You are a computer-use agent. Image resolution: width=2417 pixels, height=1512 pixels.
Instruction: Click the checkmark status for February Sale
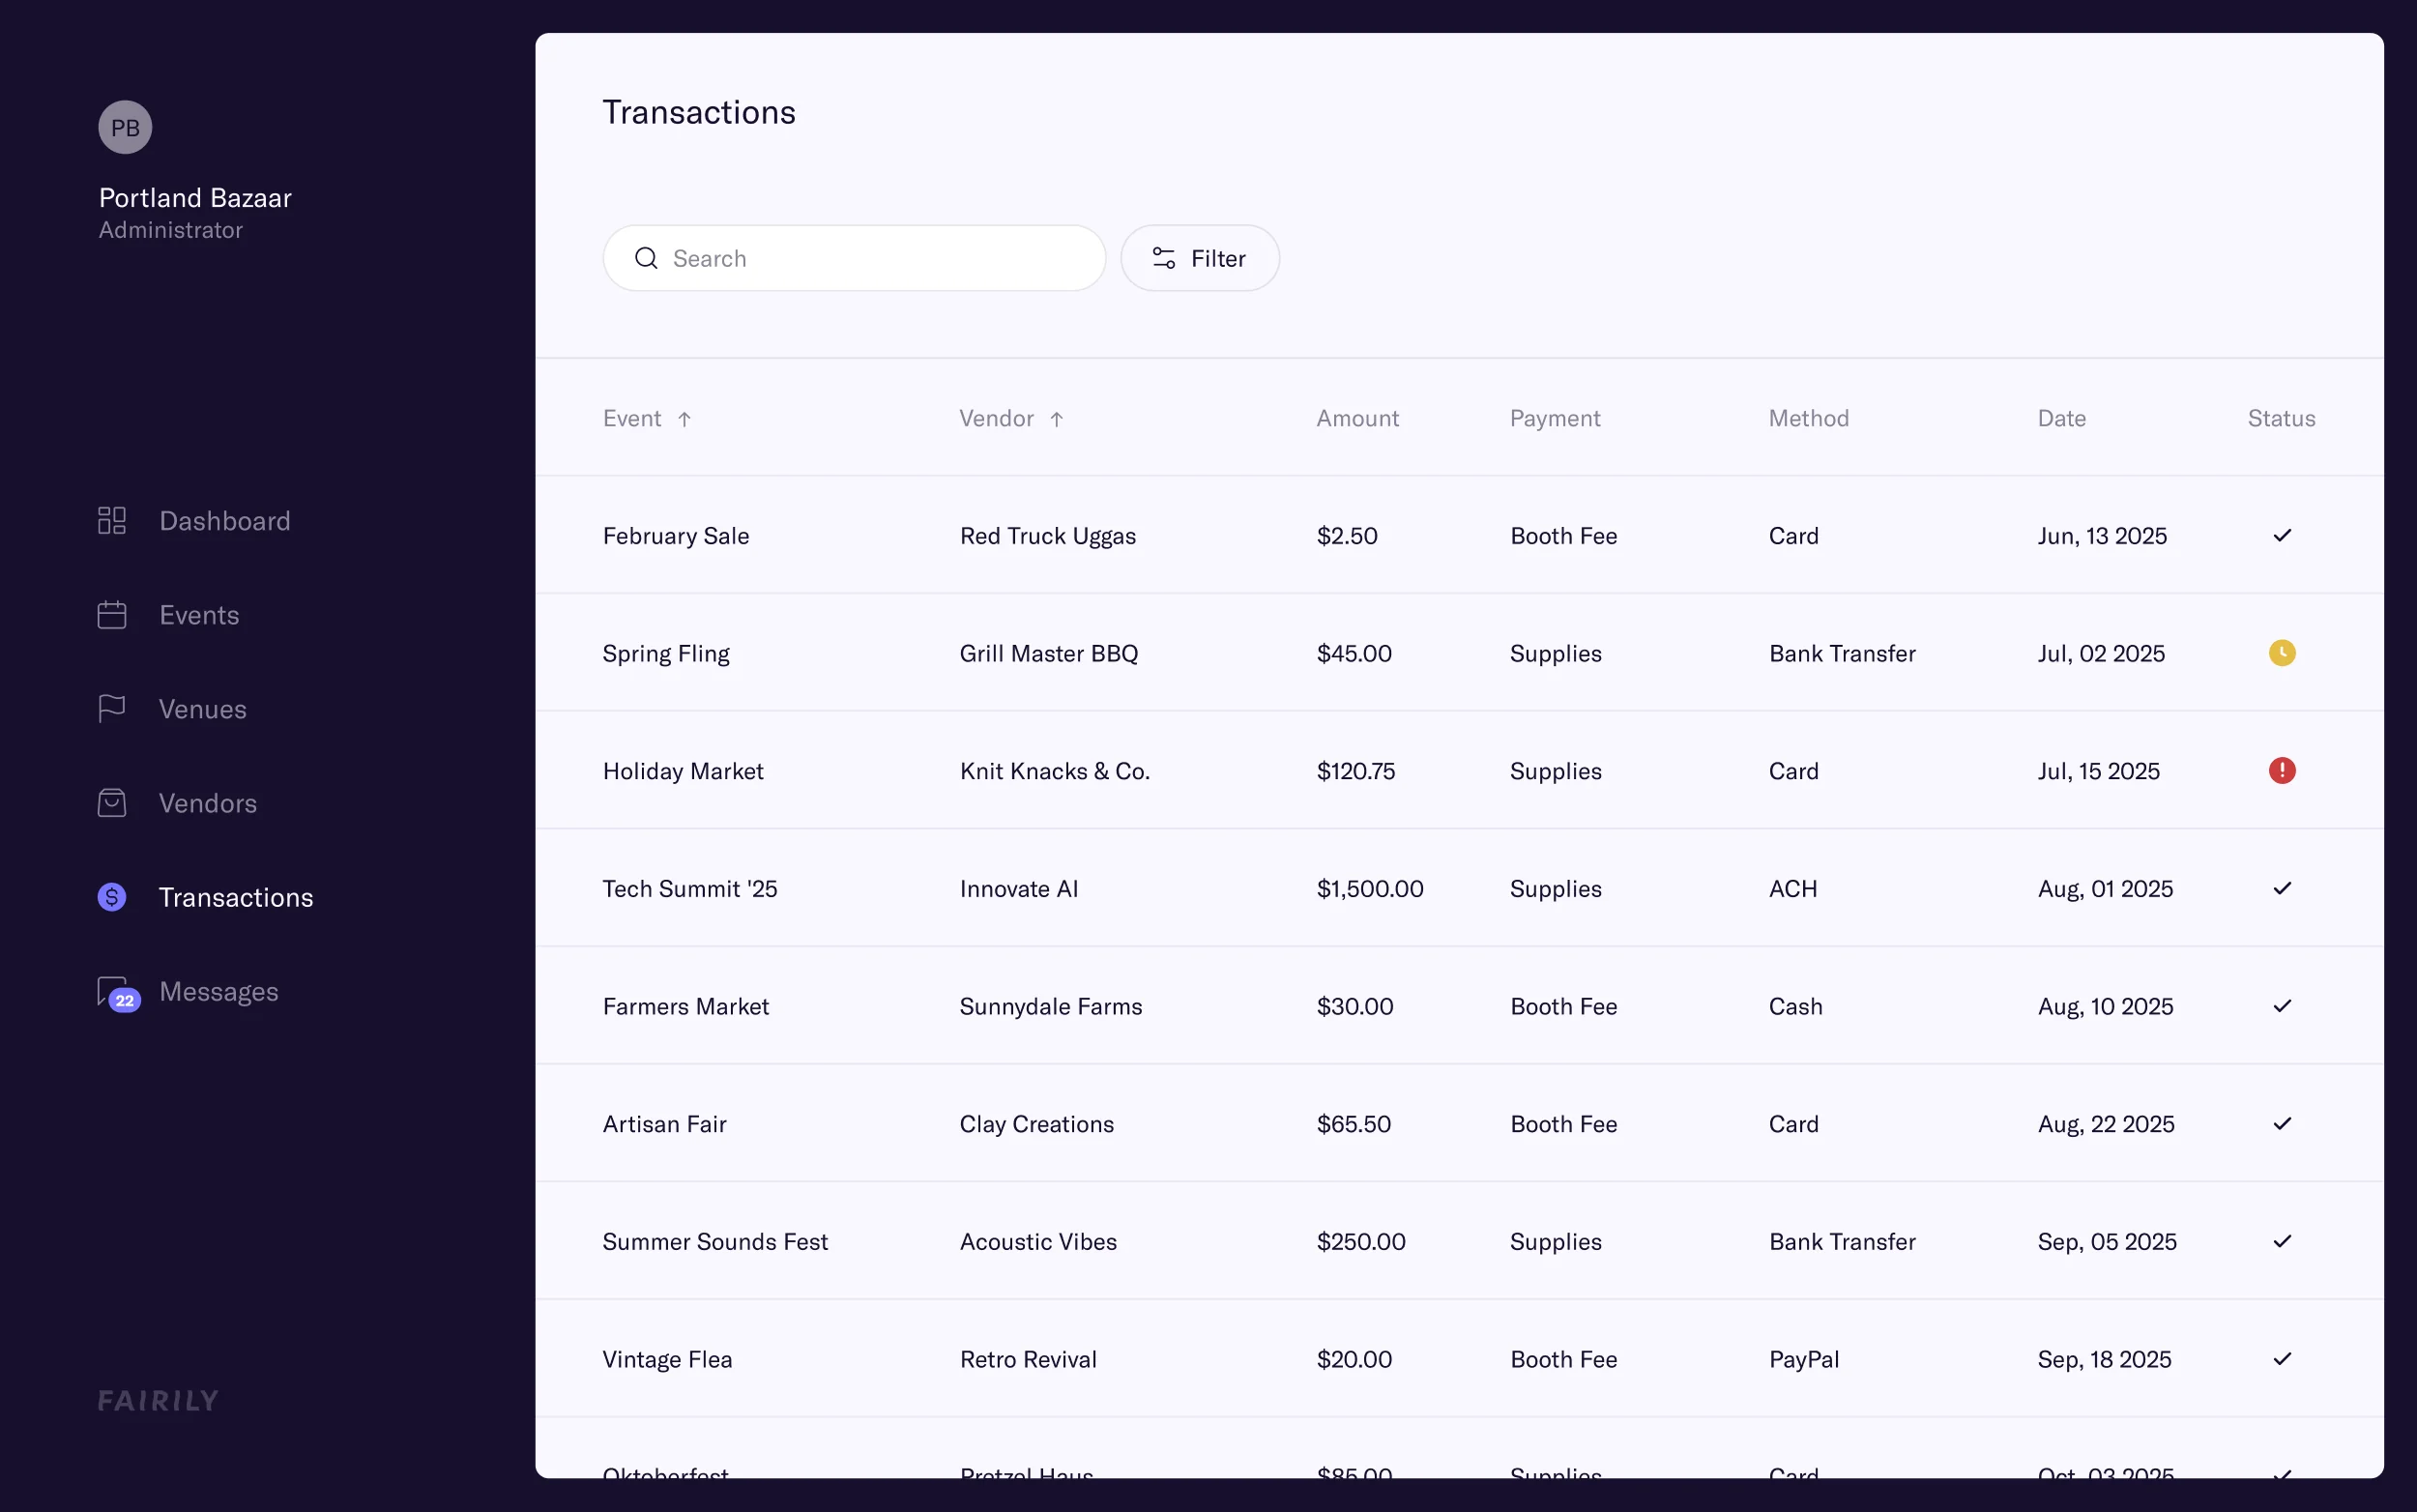(2281, 535)
